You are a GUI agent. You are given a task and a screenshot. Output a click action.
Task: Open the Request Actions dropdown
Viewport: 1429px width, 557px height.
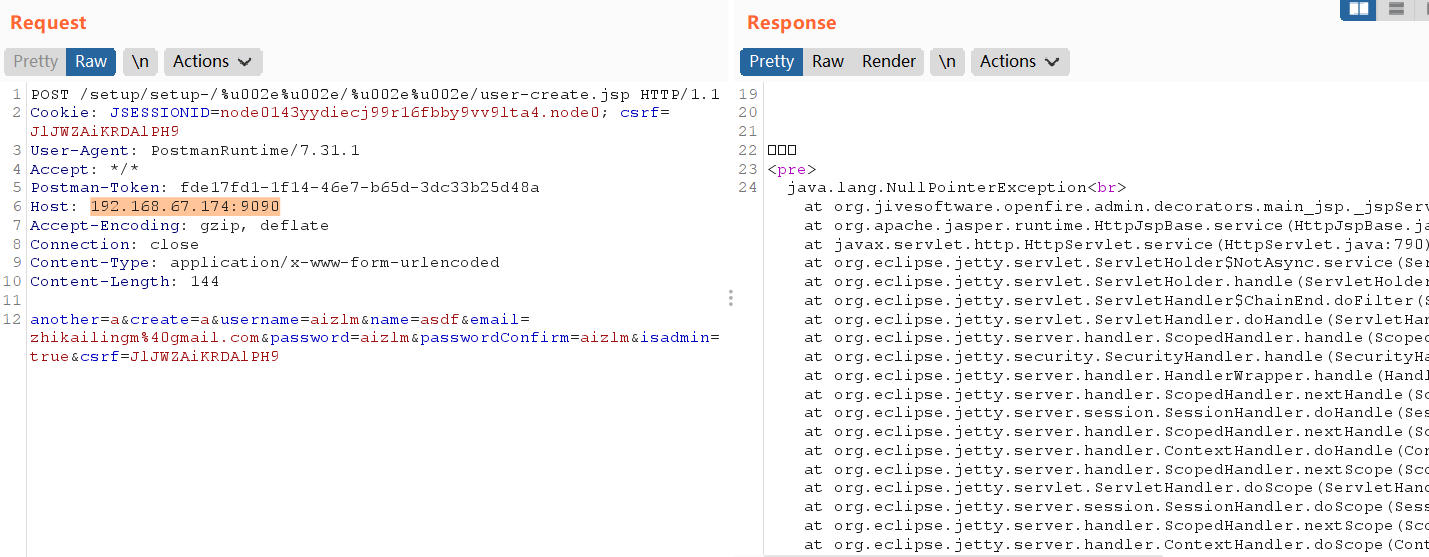(212, 62)
